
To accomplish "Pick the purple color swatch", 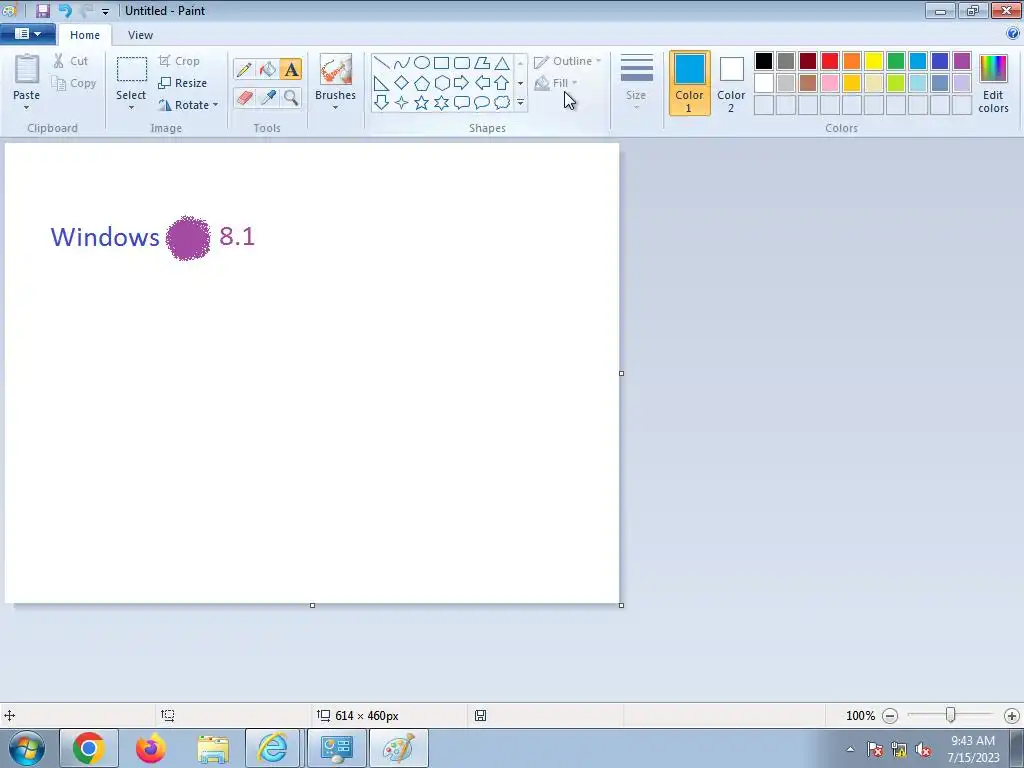I will (x=962, y=61).
